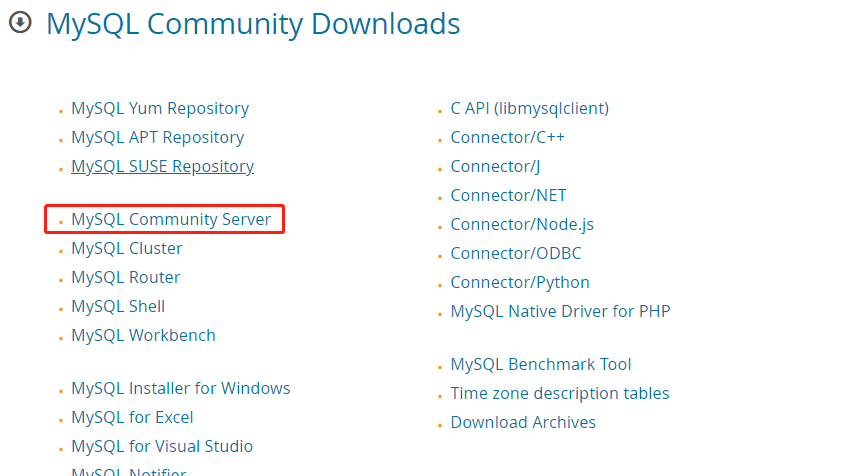The image size is (846, 476).
Task: Open the Connector/C++ link
Action: [507, 138]
